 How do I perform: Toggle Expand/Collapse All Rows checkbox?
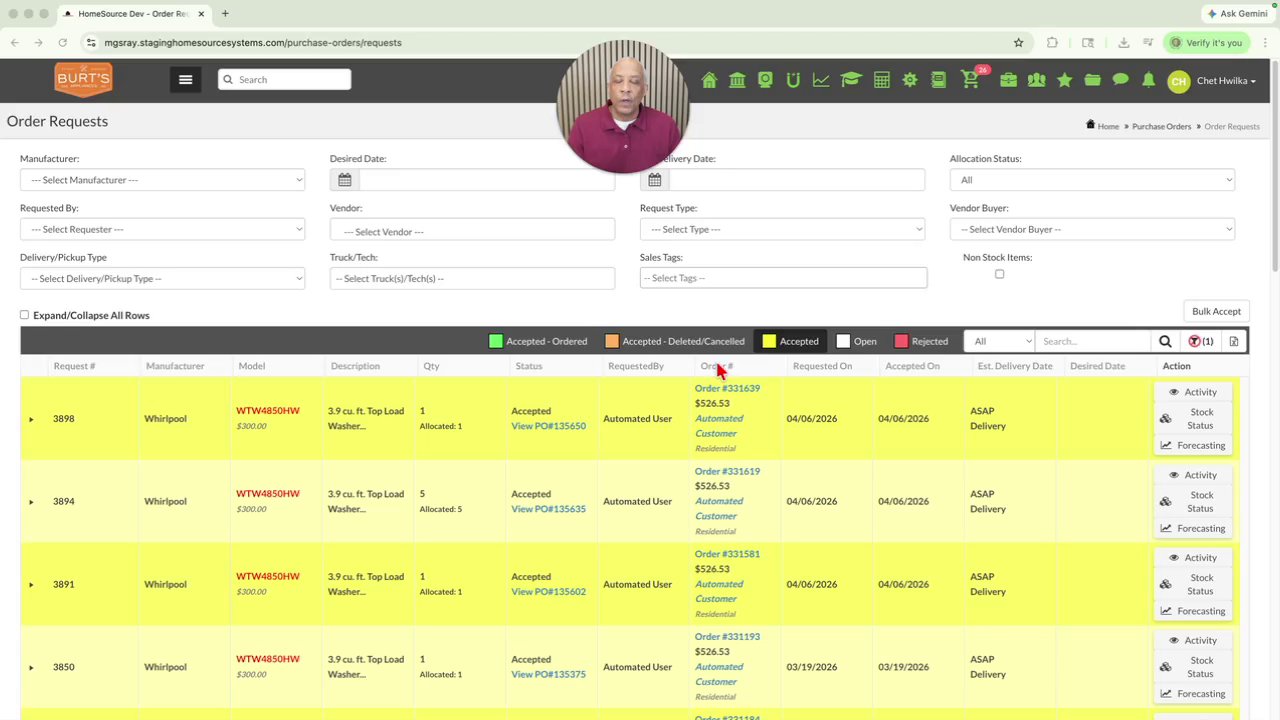24,315
